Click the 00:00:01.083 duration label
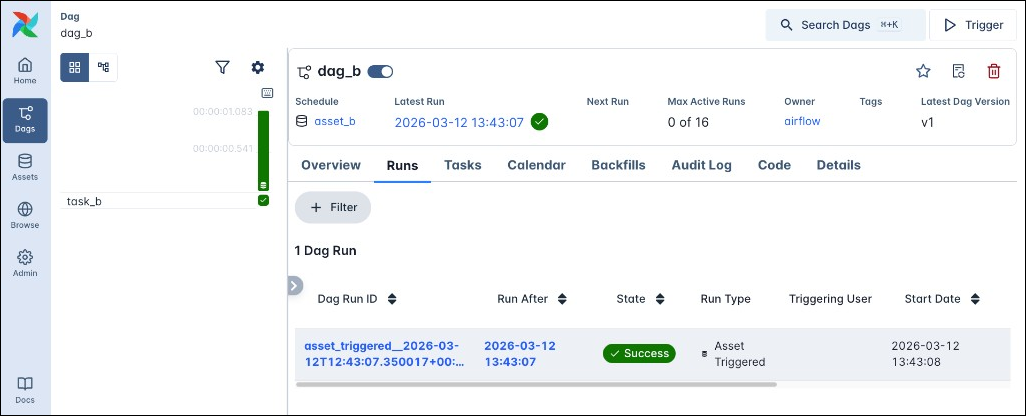1026x416 pixels. click(x=222, y=112)
